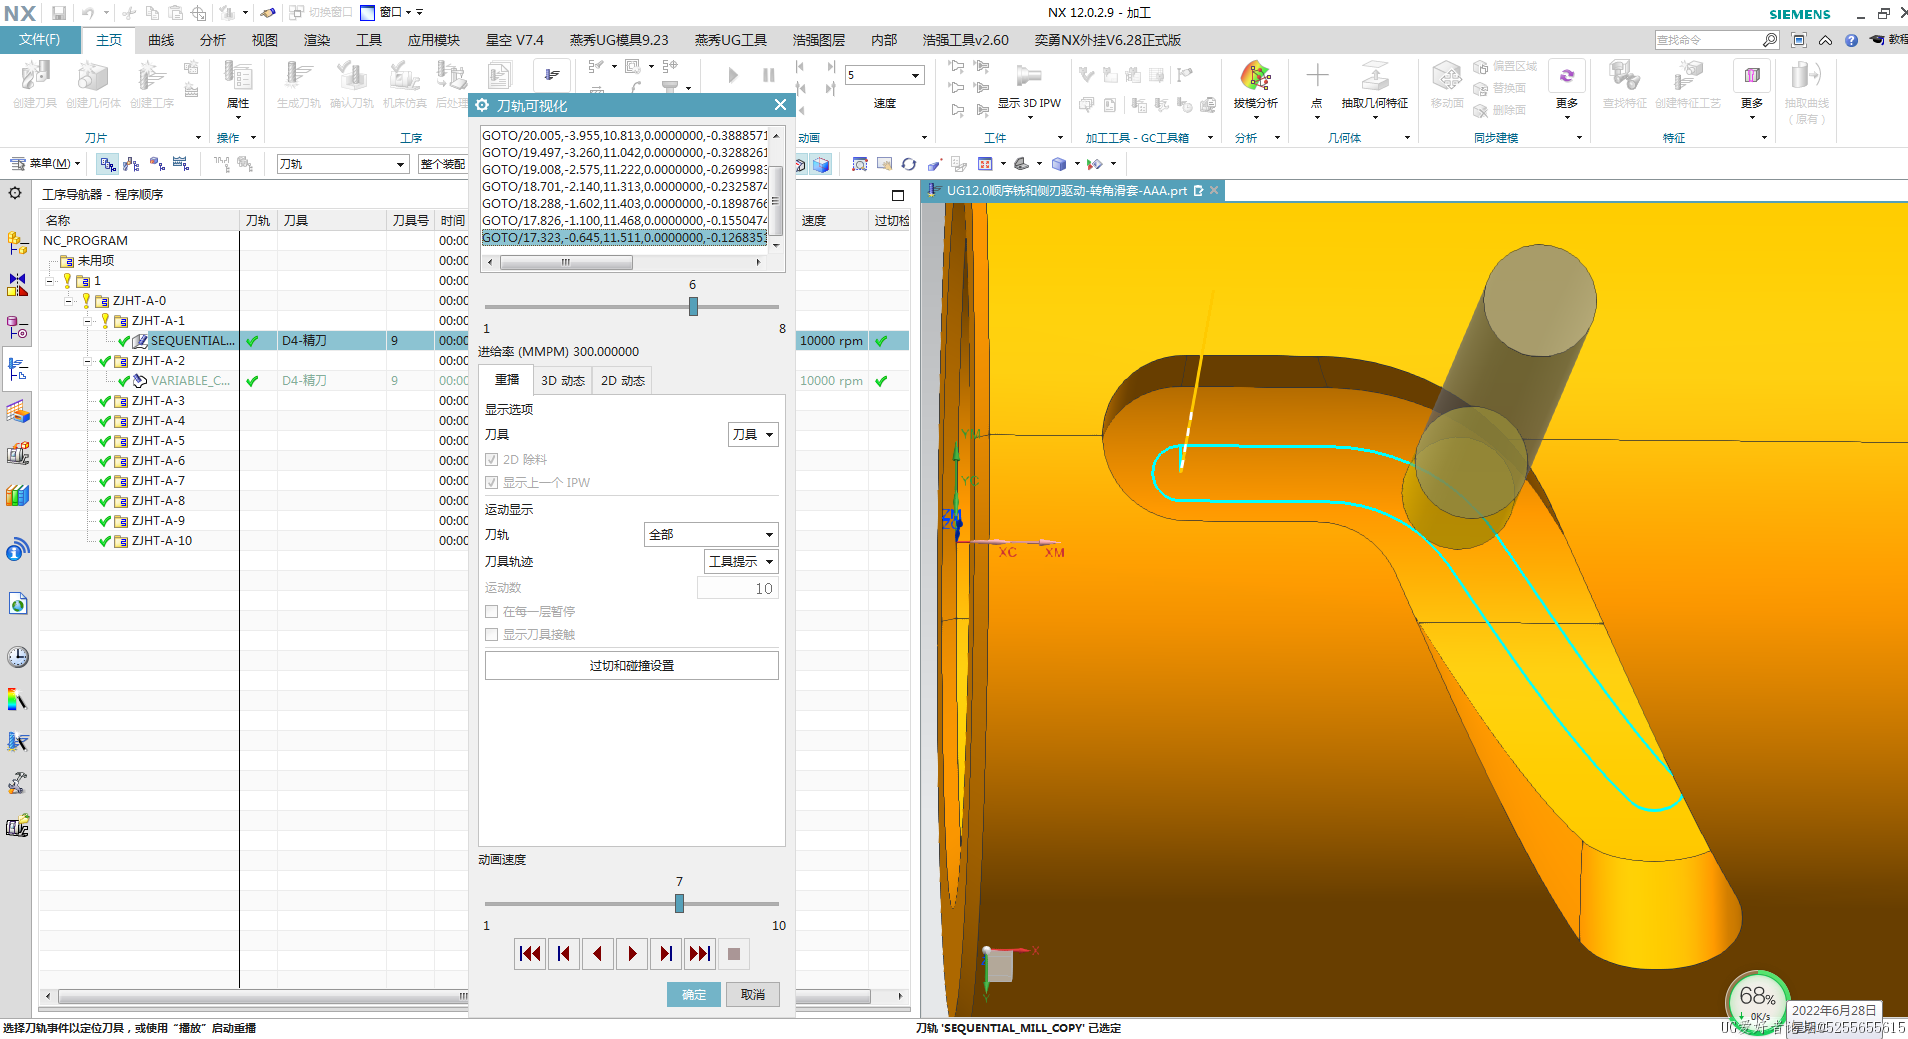Click the 取消 button

coord(753,995)
